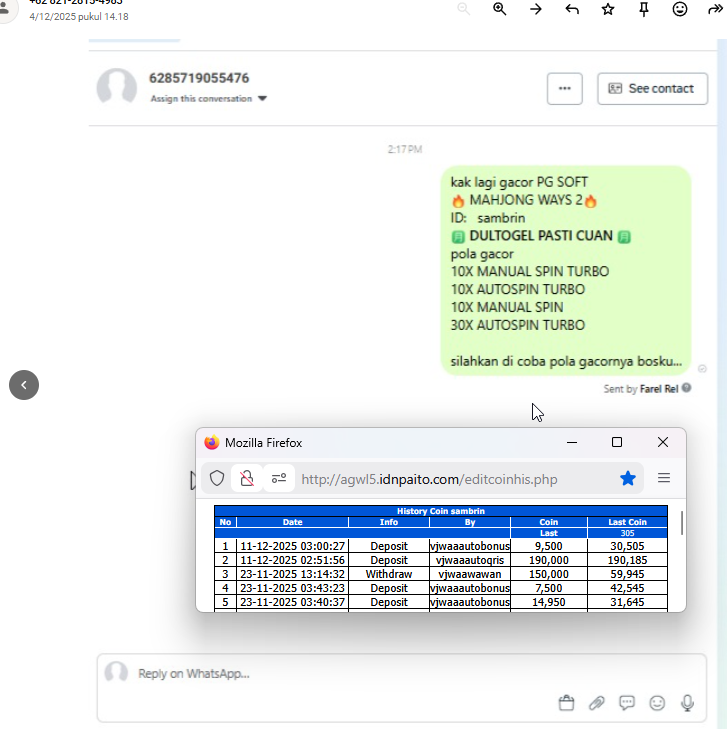Click the help icon next to Farel Rel
Viewport: 727px width, 729px height.
tap(687, 388)
